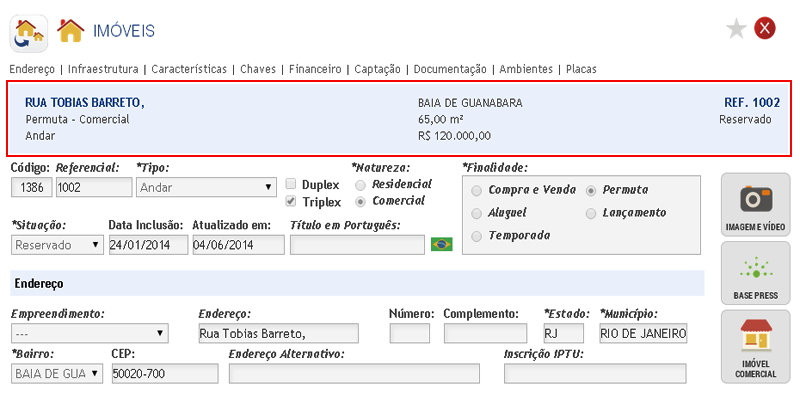Click the Data Inclusão date field
Image resolution: width=800 pixels, height=400 pixels.
[x=148, y=245]
